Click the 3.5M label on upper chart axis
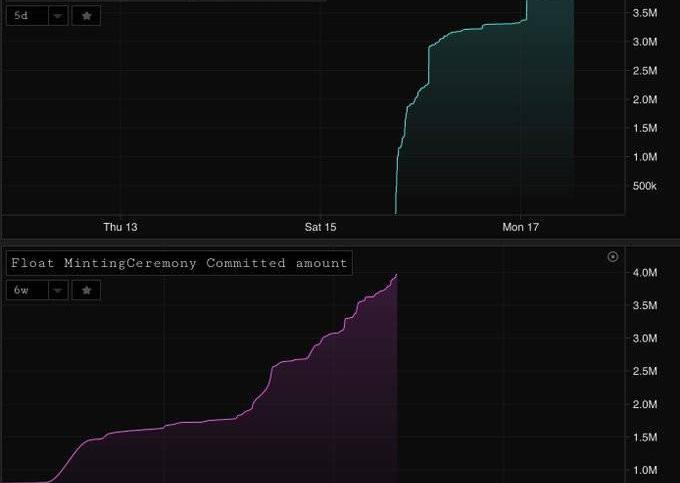Screen dimensions: 680x483 click(644, 13)
